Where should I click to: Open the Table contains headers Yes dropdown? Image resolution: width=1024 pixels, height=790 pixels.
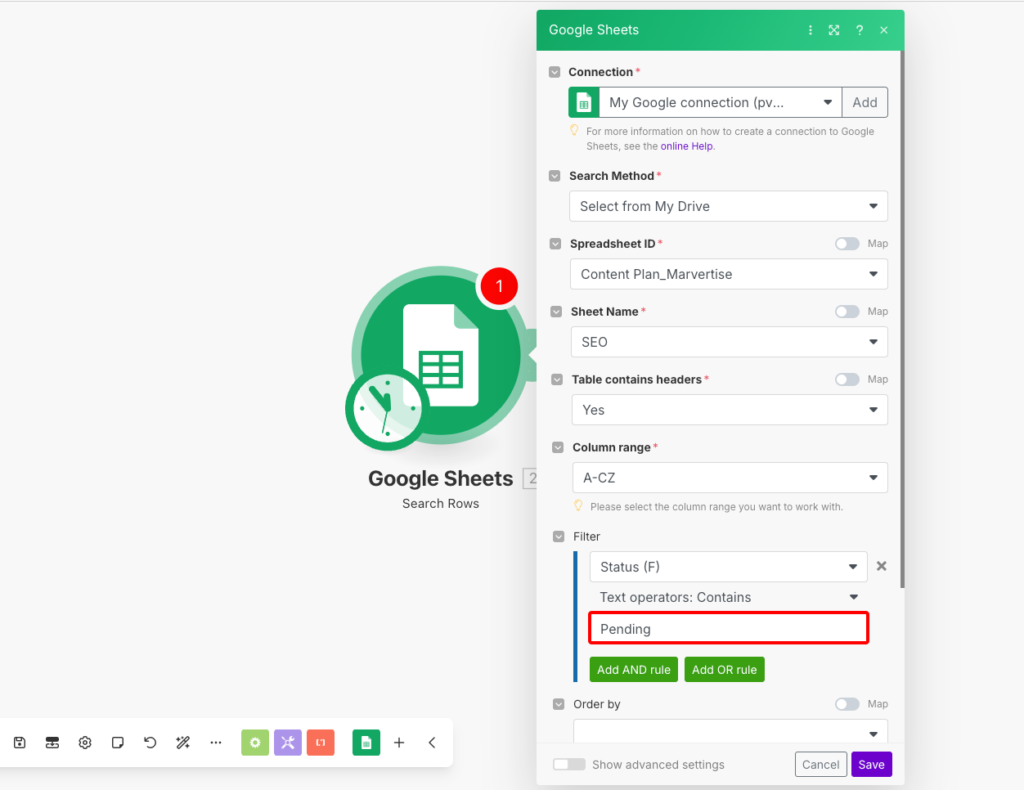click(x=729, y=410)
